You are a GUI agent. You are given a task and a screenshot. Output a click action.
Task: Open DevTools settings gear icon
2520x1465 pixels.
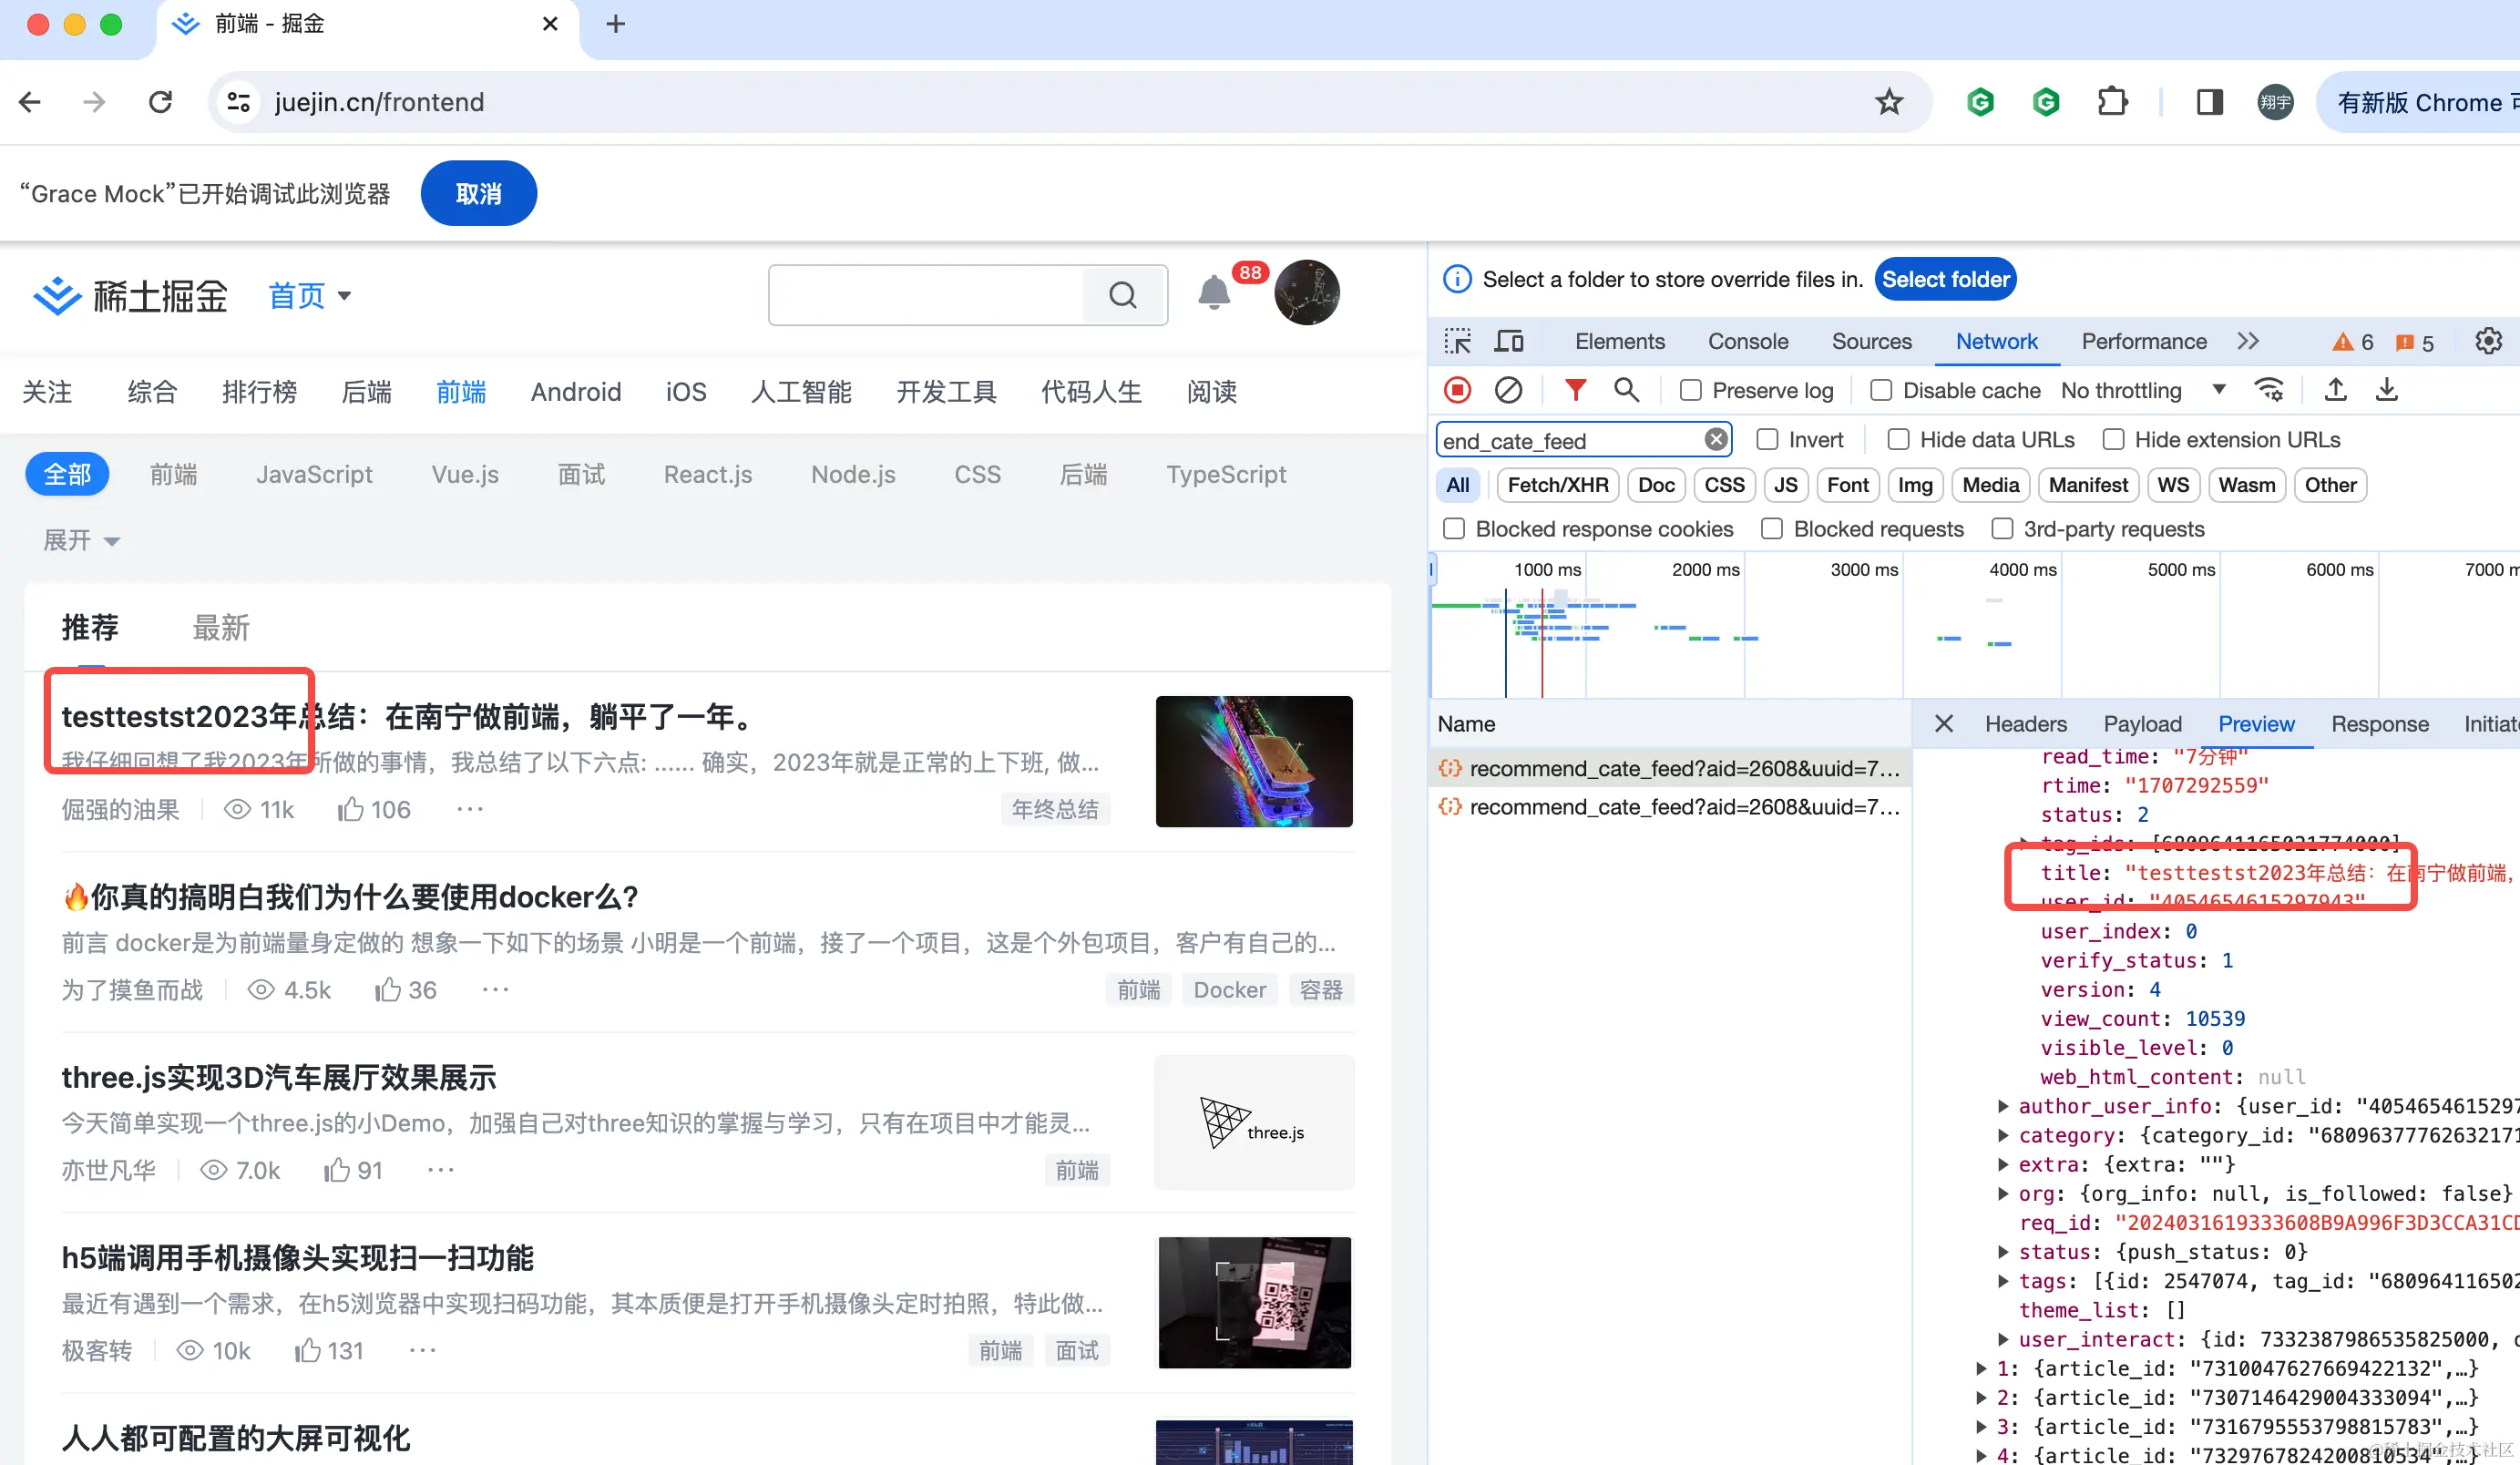pos(2488,341)
